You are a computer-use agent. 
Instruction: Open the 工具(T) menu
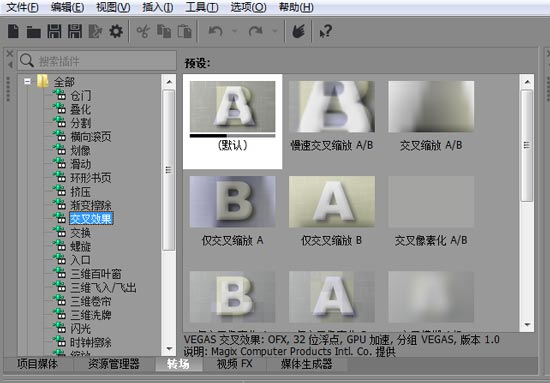202,7
